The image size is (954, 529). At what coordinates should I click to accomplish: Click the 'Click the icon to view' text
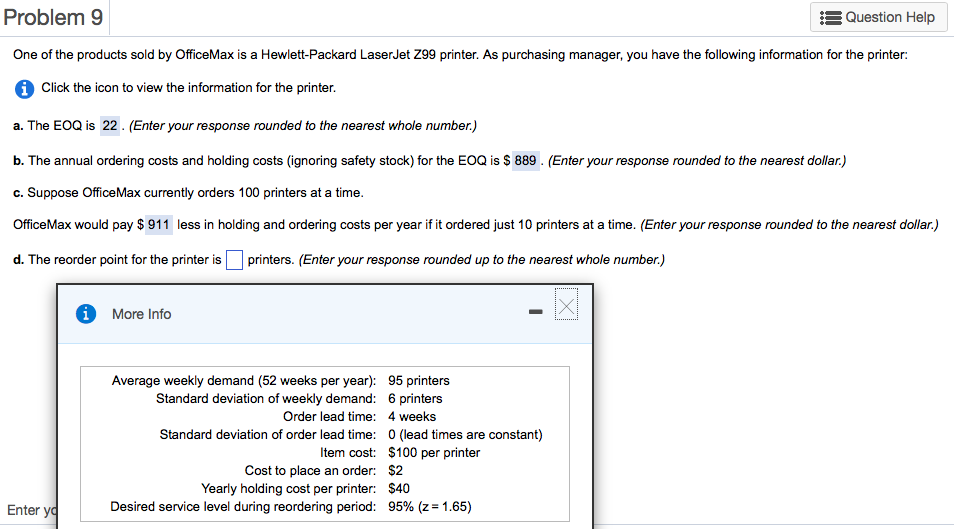[189, 88]
